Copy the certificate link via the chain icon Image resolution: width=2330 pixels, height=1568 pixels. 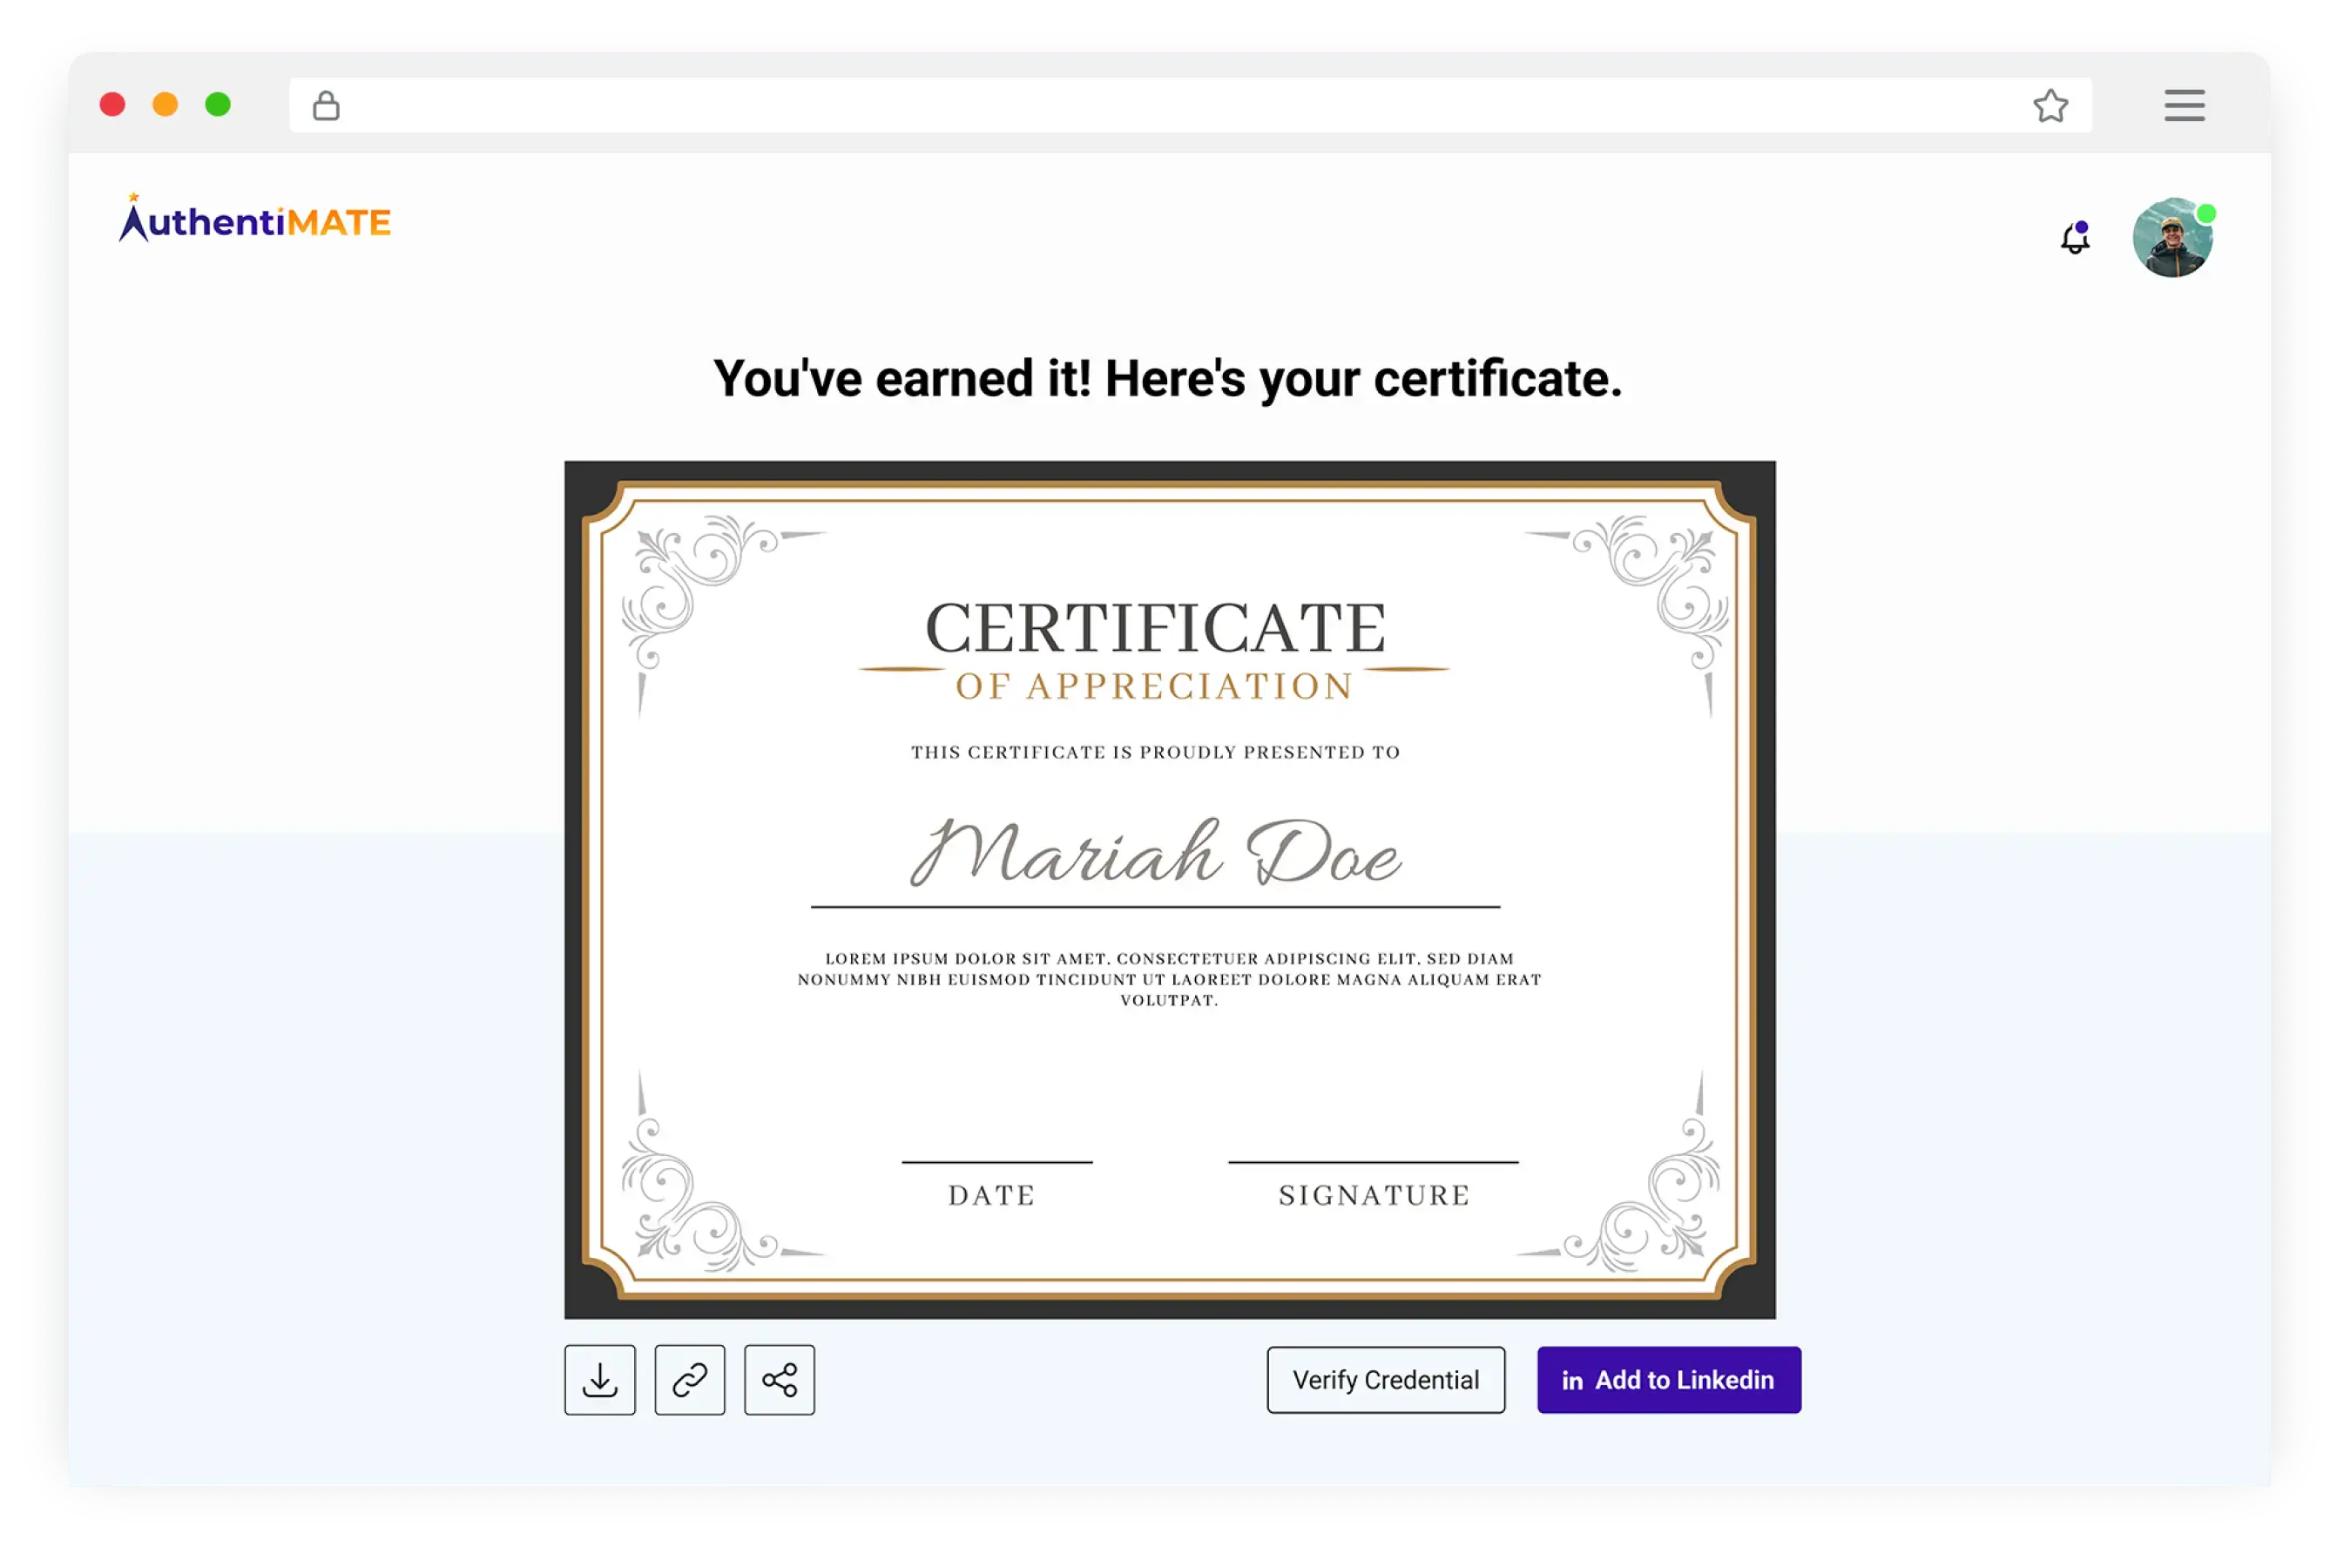[x=689, y=1380]
